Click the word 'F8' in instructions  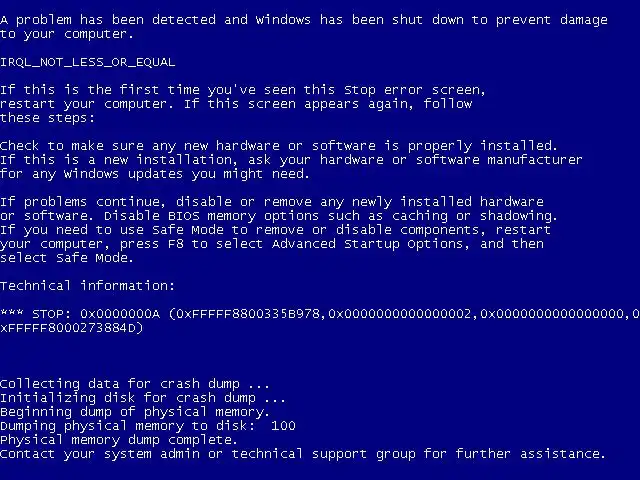(x=176, y=244)
